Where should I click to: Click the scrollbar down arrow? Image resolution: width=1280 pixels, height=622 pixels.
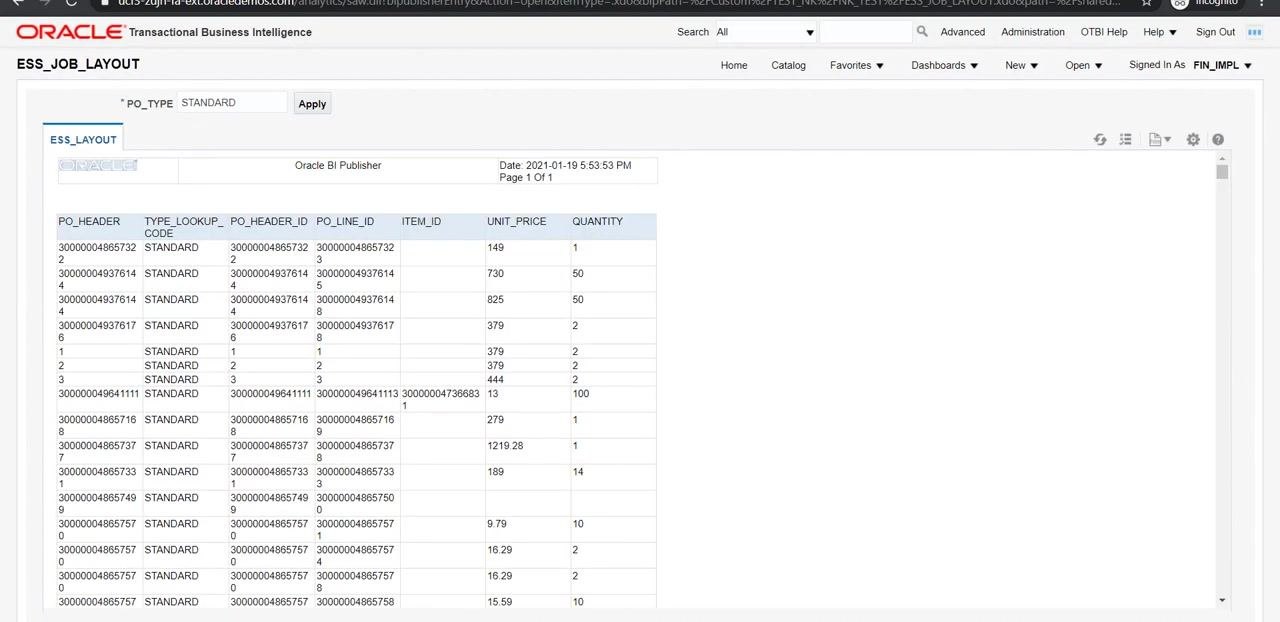point(1222,600)
